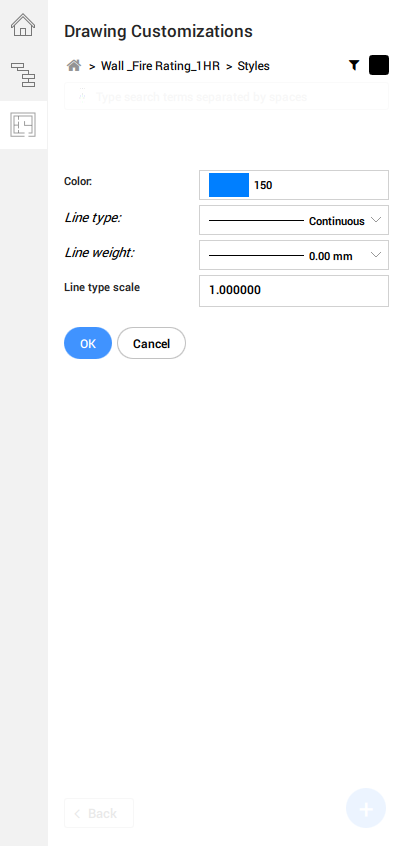
Task: Click the Cancel button
Action: [x=152, y=343]
